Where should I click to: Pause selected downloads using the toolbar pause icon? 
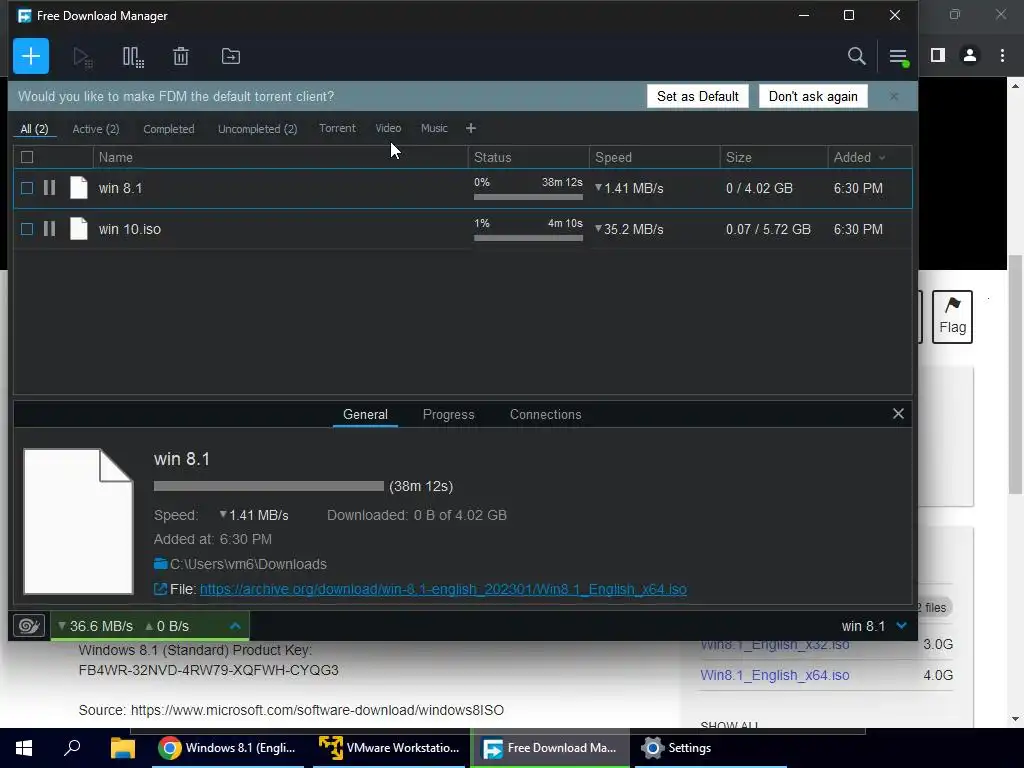(x=133, y=57)
